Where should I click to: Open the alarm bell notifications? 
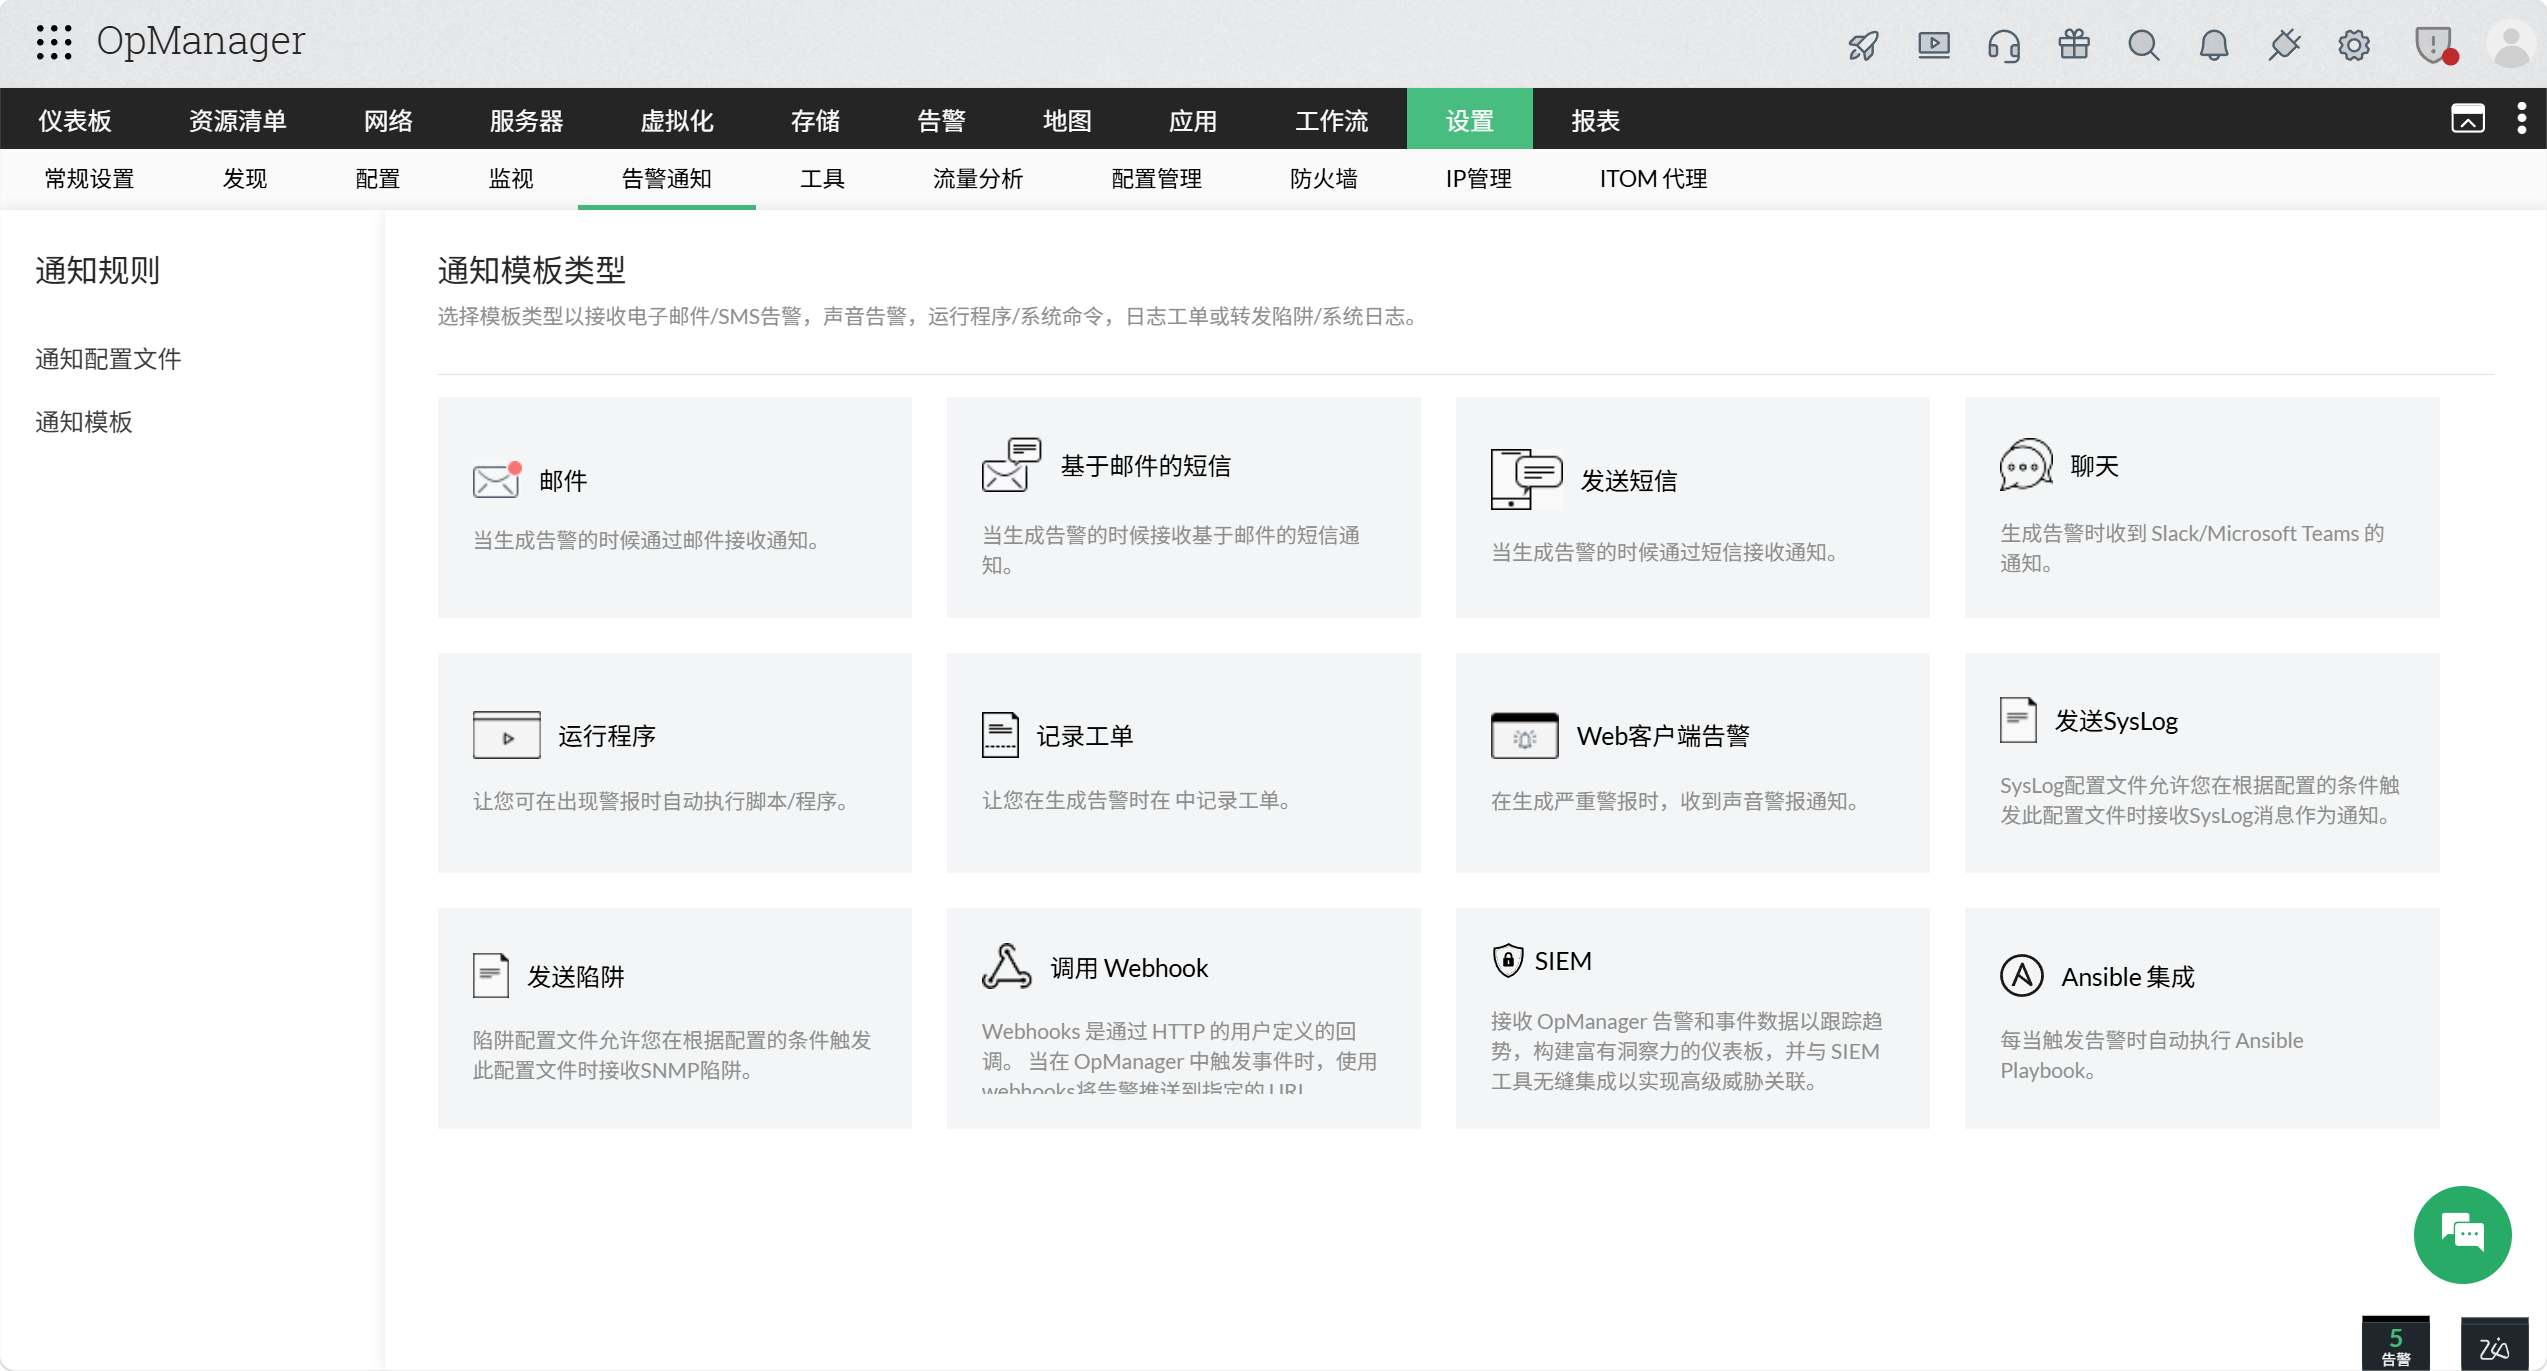click(2214, 45)
